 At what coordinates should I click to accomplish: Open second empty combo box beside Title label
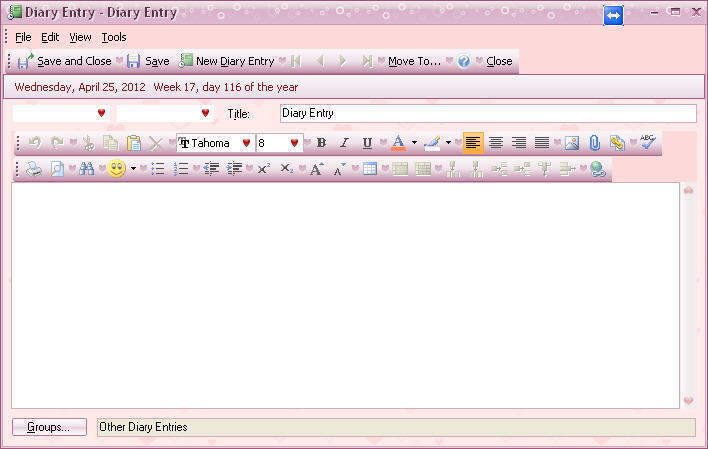pyautogui.click(x=165, y=113)
